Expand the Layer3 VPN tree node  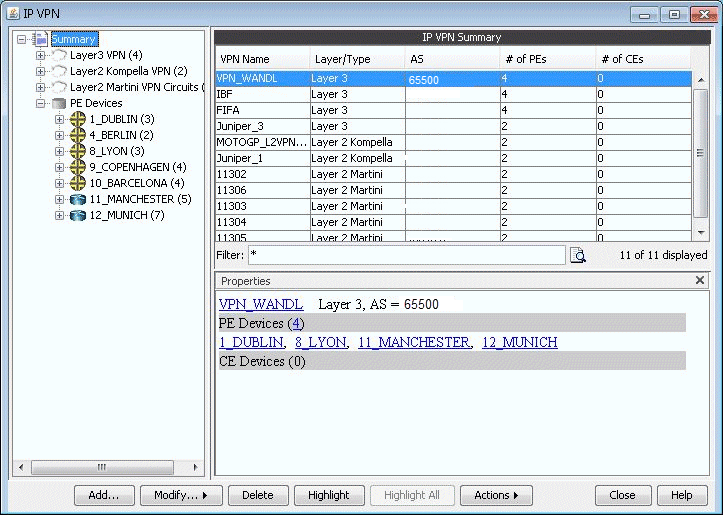(41, 55)
